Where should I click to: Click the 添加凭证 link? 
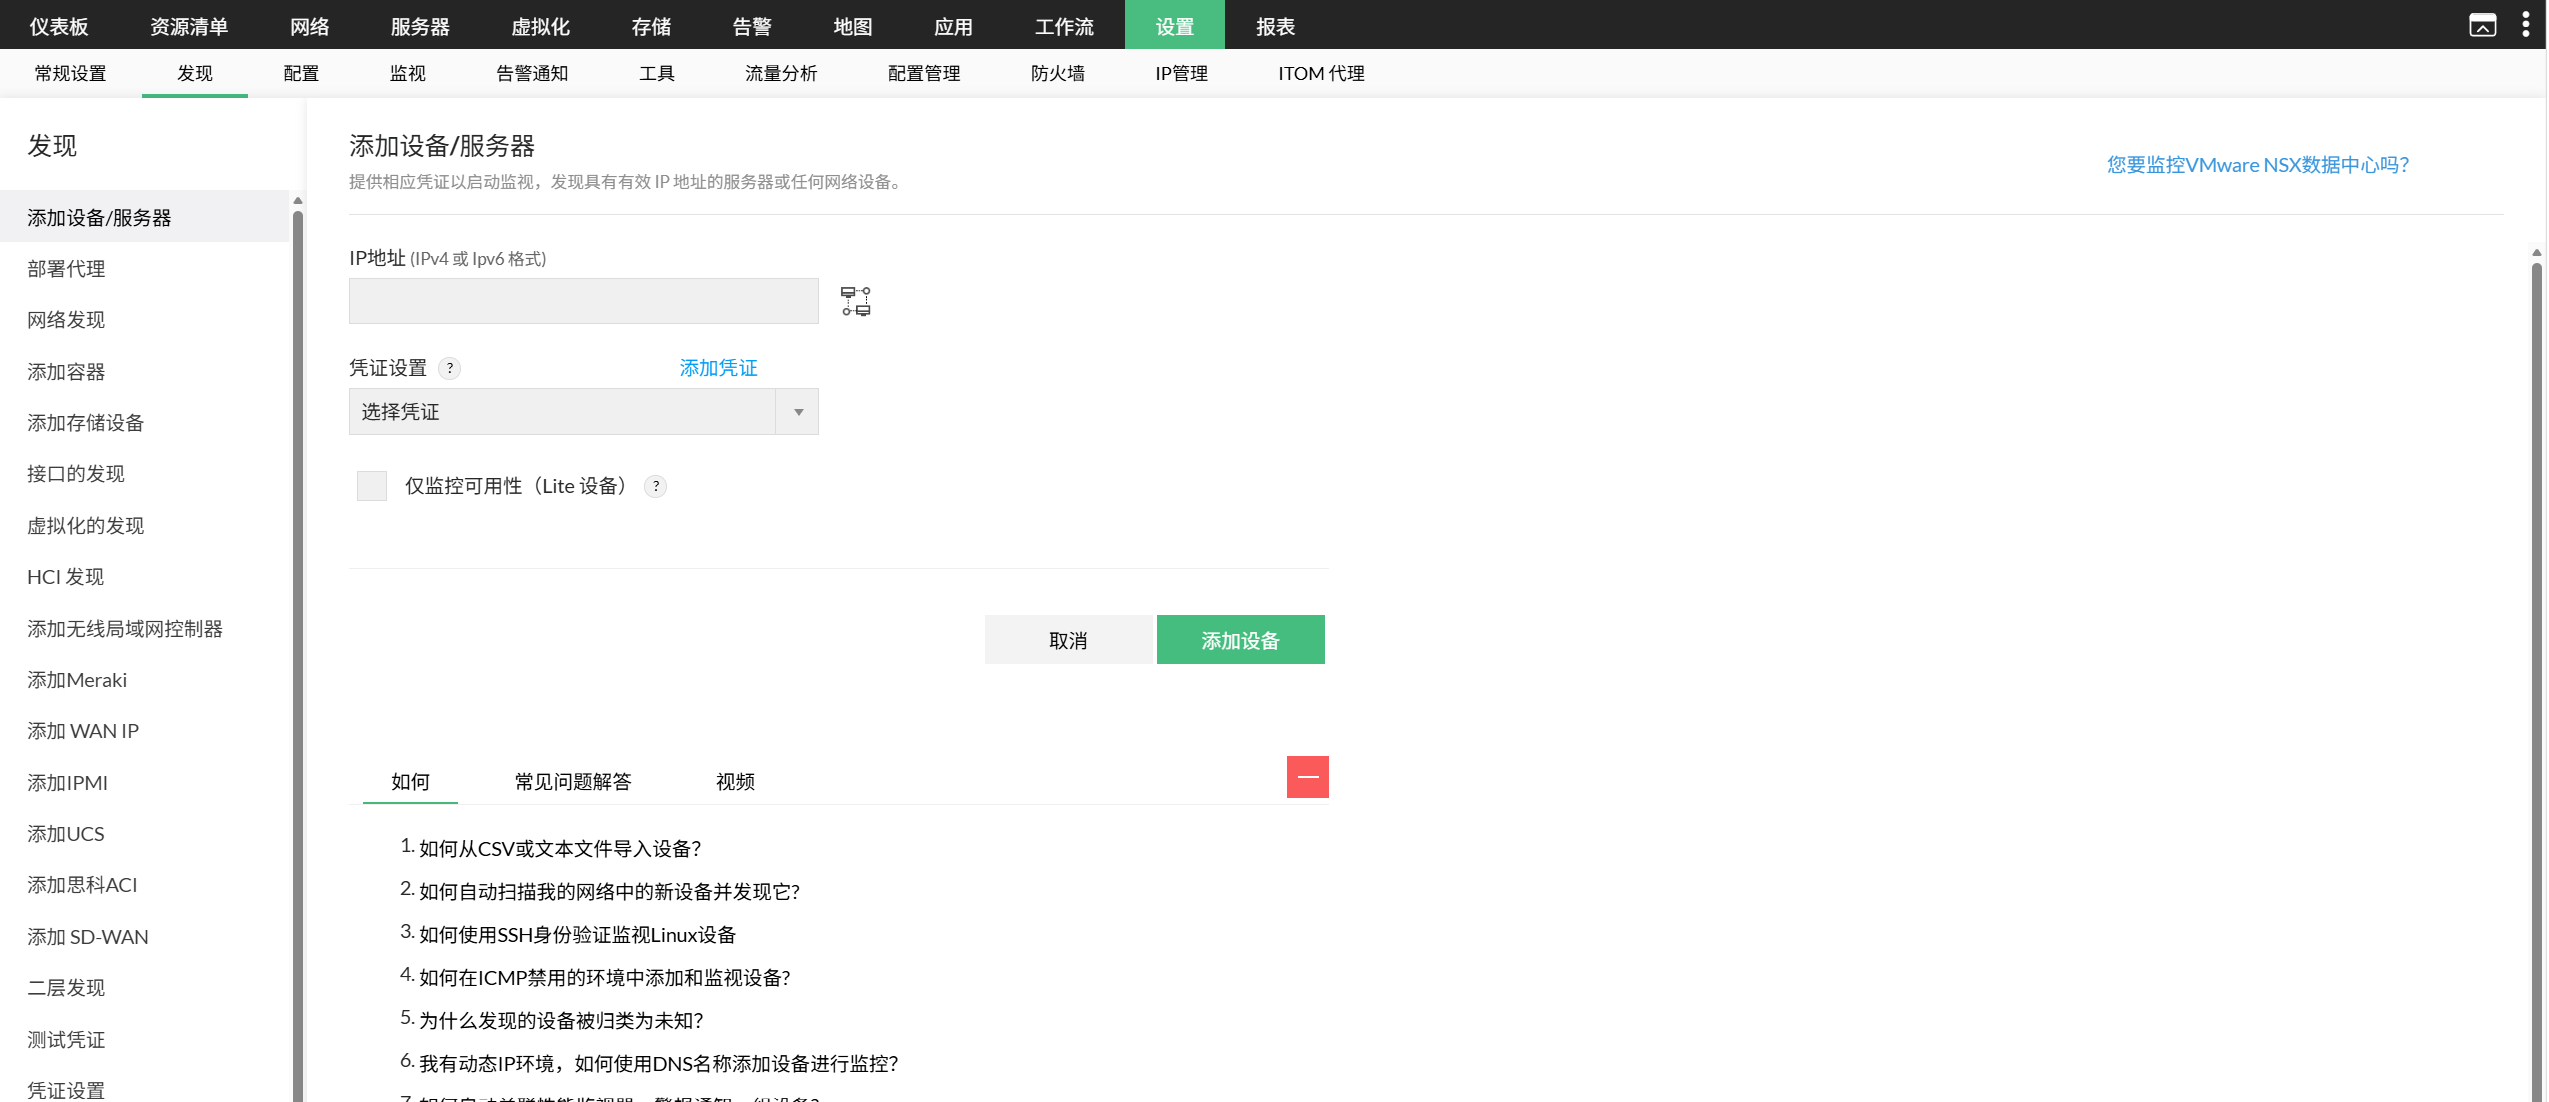tap(718, 368)
